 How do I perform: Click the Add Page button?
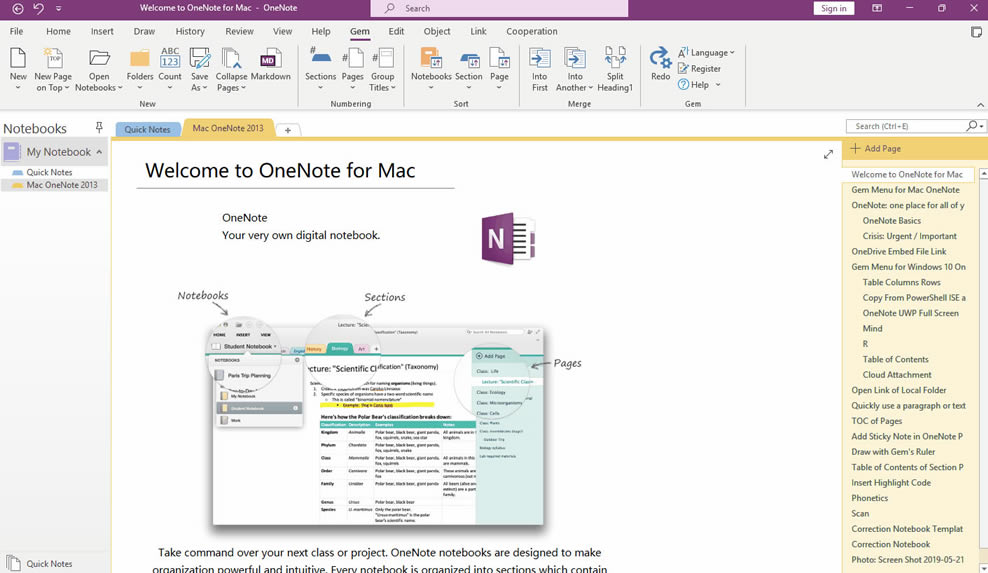click(x=876, y=148)
